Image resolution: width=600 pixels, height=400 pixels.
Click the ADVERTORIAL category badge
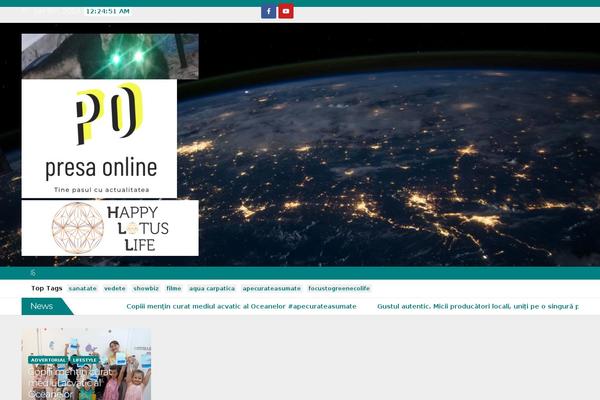48,360
